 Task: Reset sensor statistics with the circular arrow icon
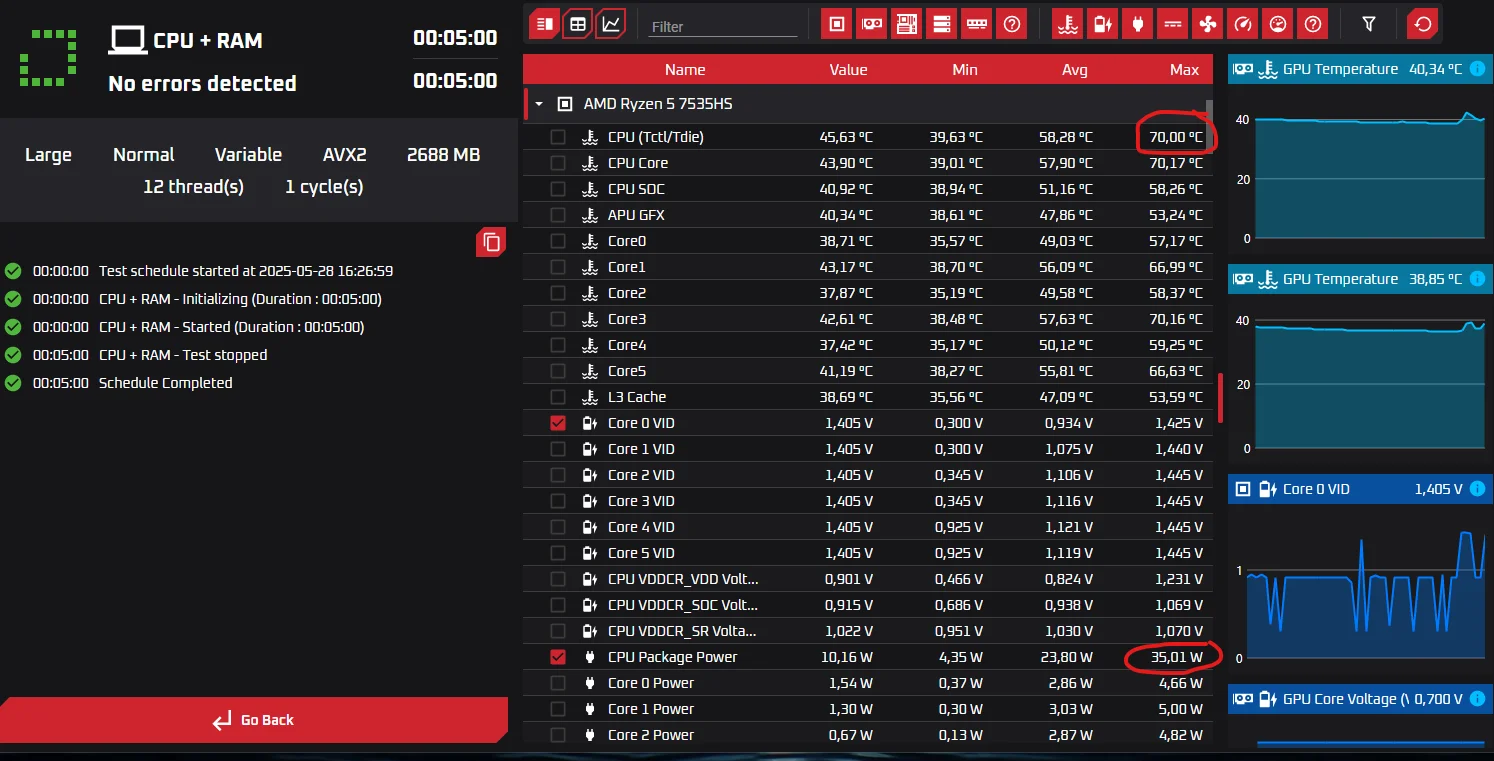coord(1422,24)
